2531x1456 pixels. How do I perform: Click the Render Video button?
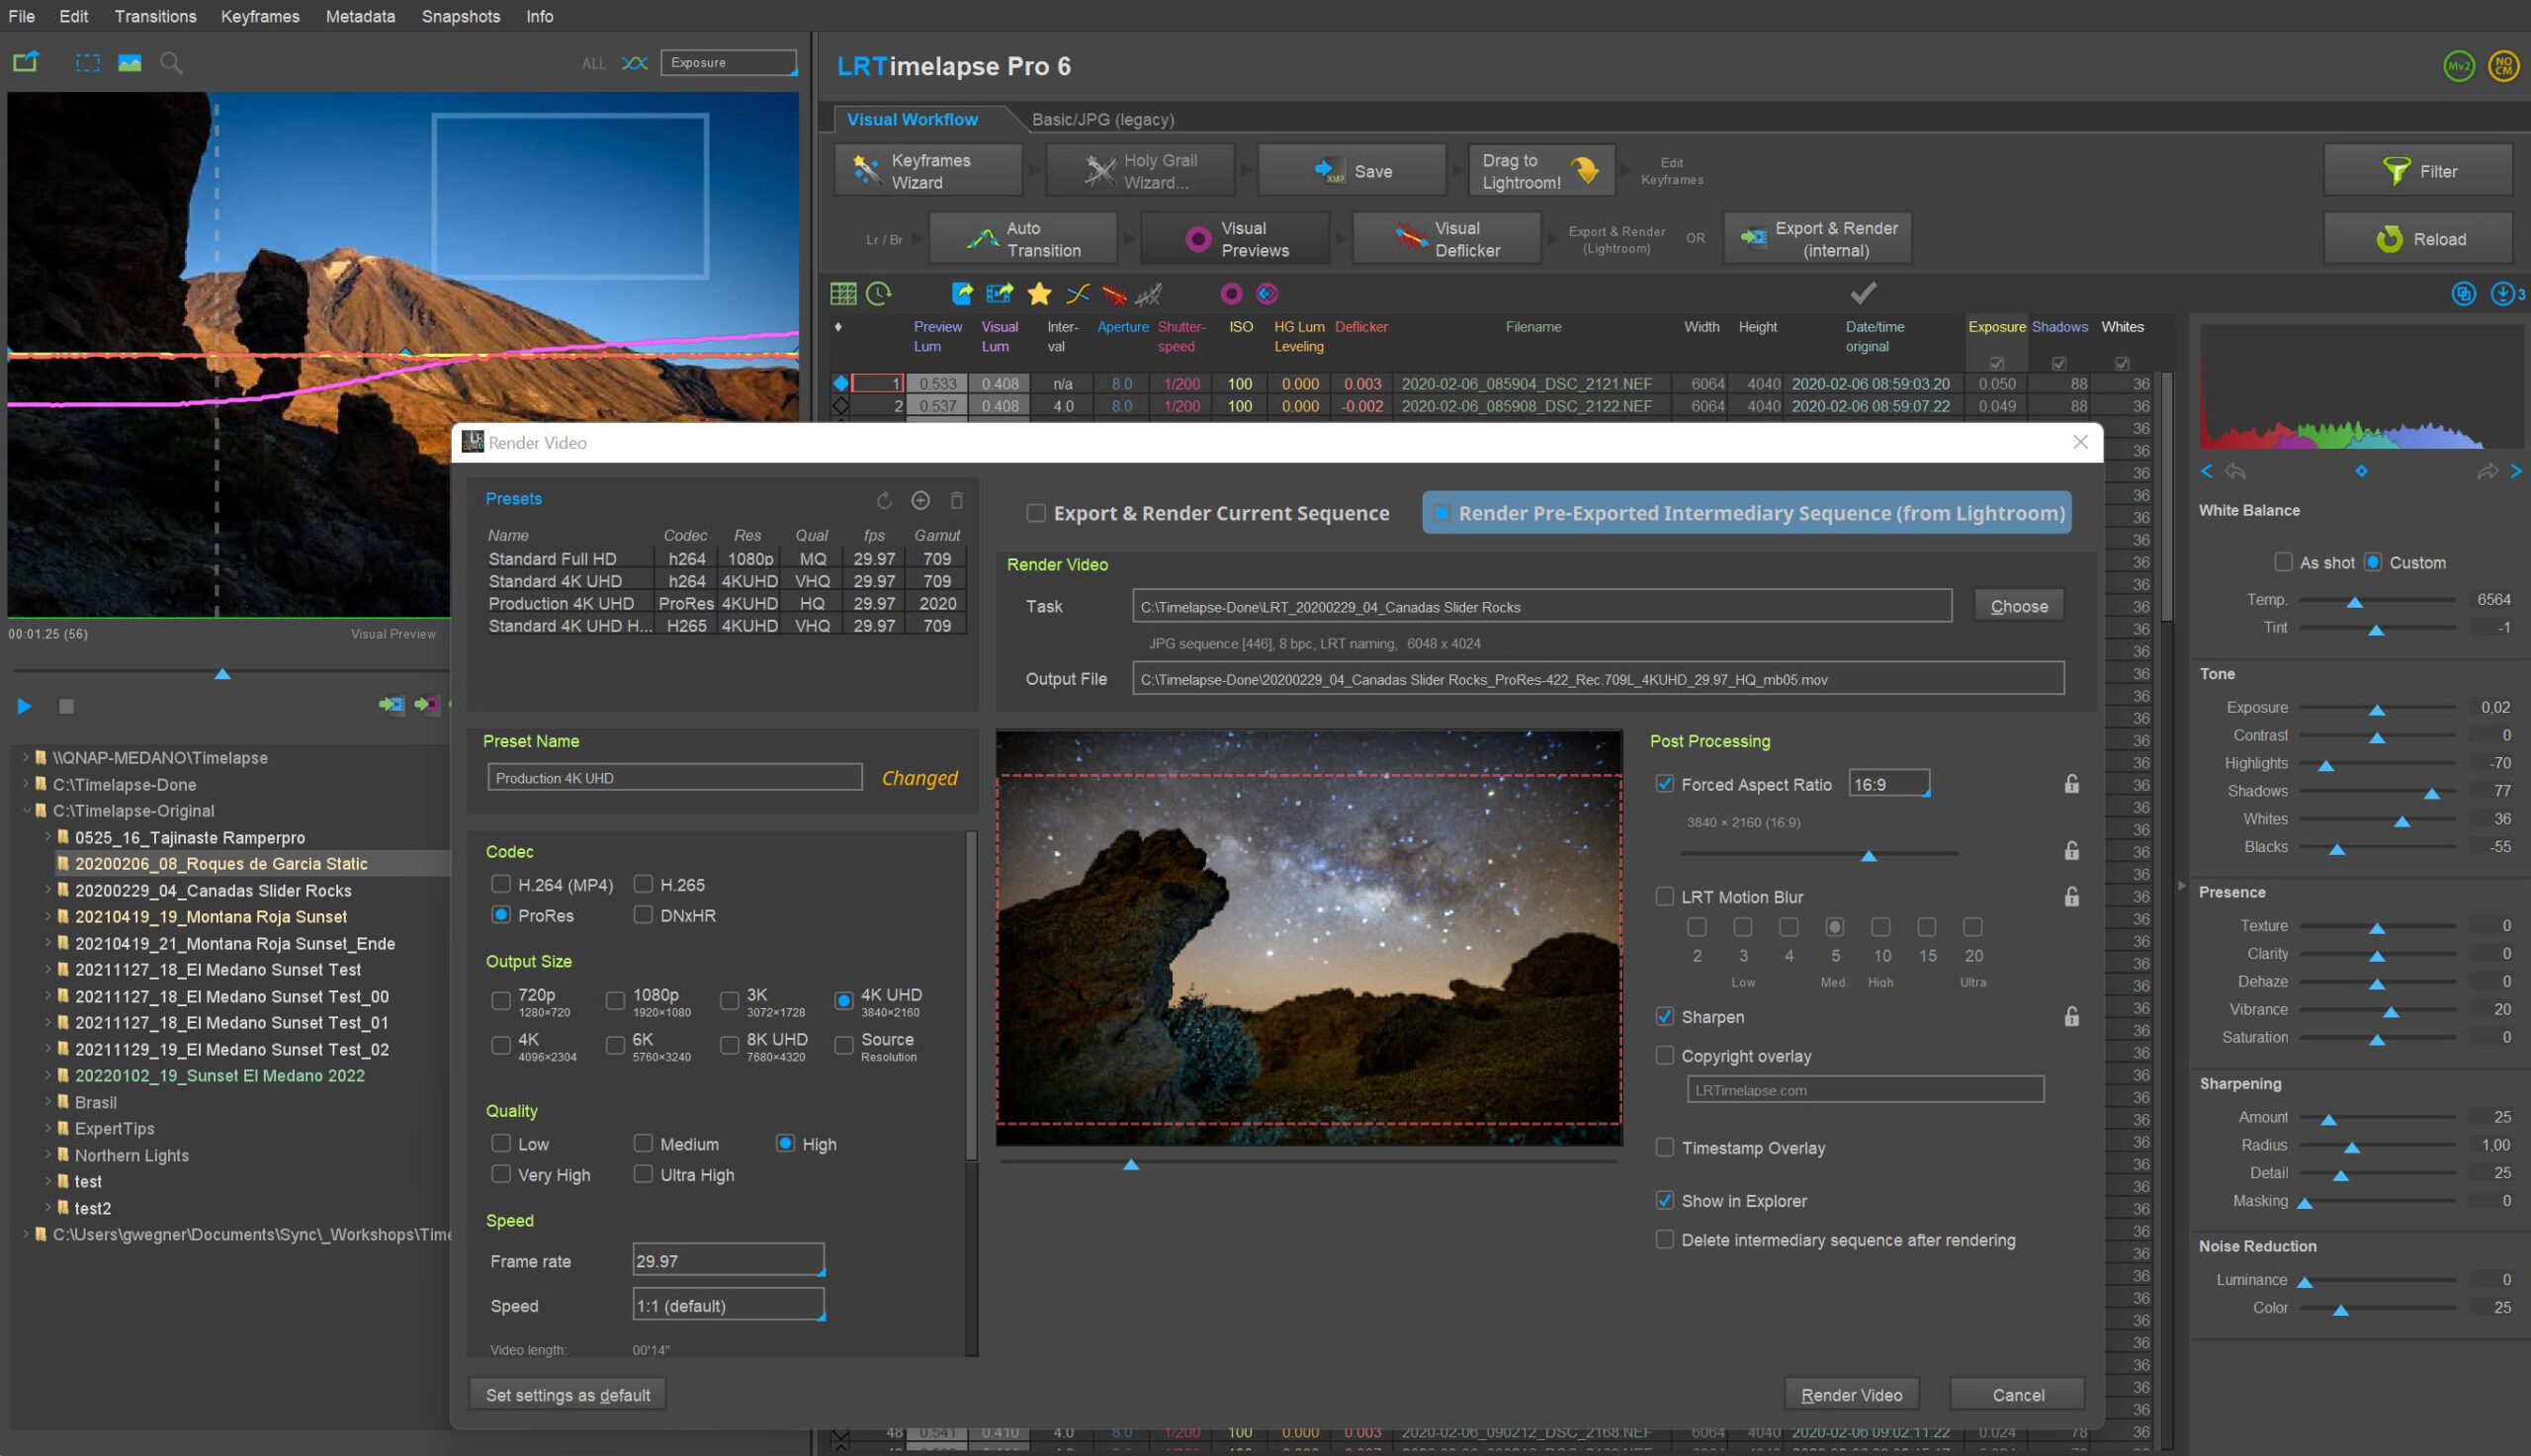[x=1853, y=1394]
